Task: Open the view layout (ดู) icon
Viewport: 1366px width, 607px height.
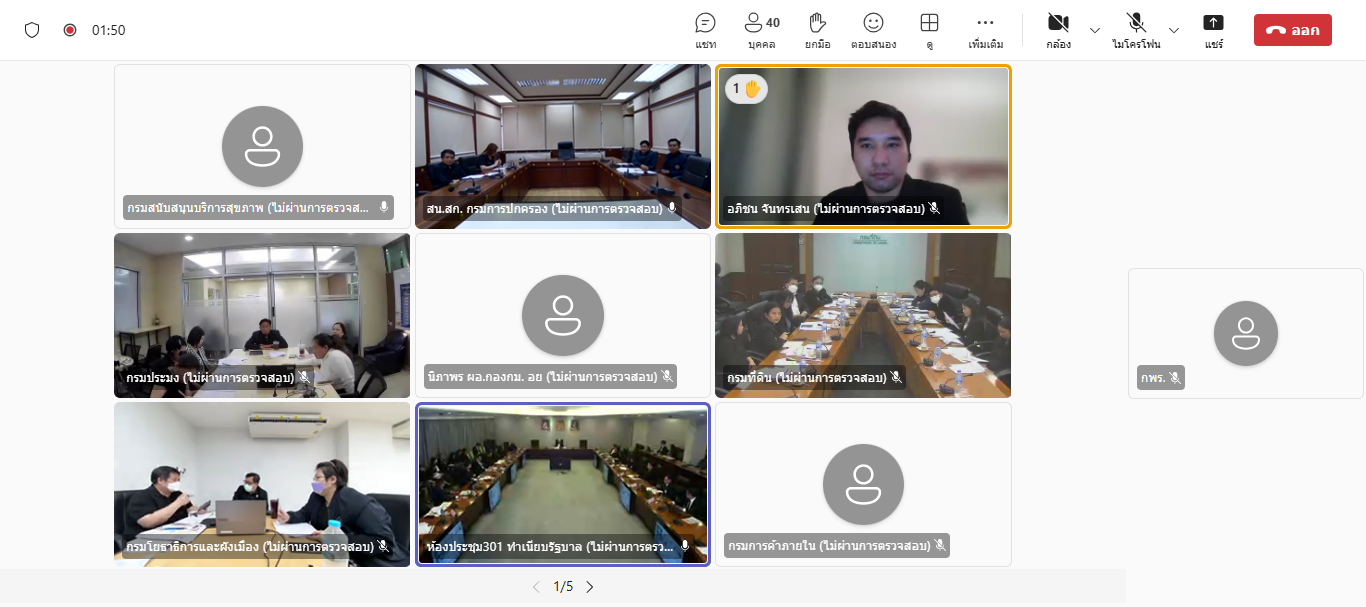Action: point(929,24)
